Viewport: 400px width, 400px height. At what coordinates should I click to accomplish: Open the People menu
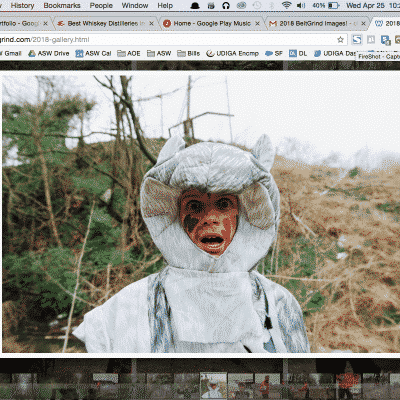[101, 6]
